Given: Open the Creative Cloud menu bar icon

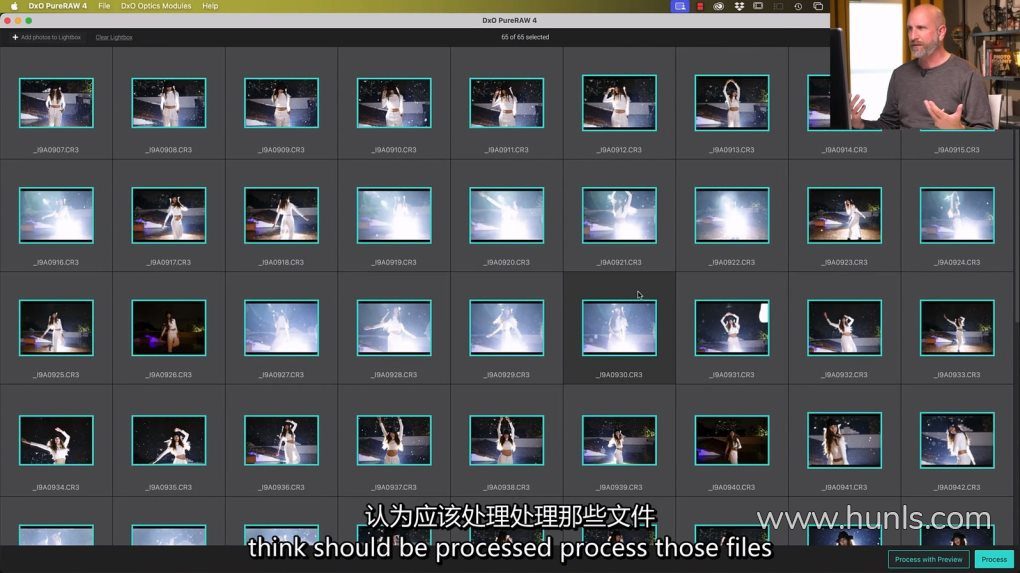Looking at the screenshot, I should (719, 6).
